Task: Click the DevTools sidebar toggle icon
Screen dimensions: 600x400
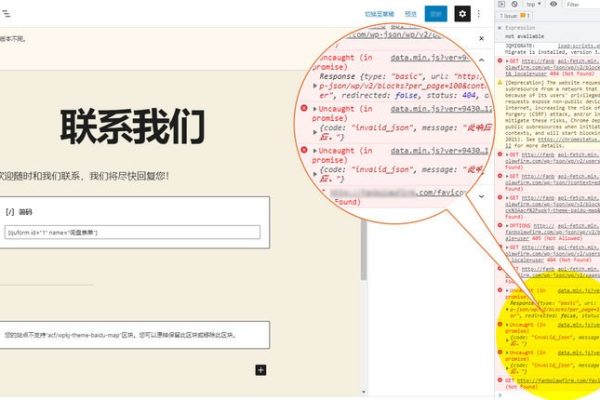Action: point(501,5)
